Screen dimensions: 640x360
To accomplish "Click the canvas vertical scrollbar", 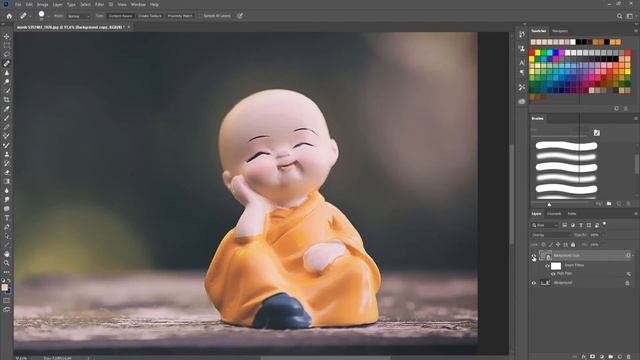I will (511, 194).
